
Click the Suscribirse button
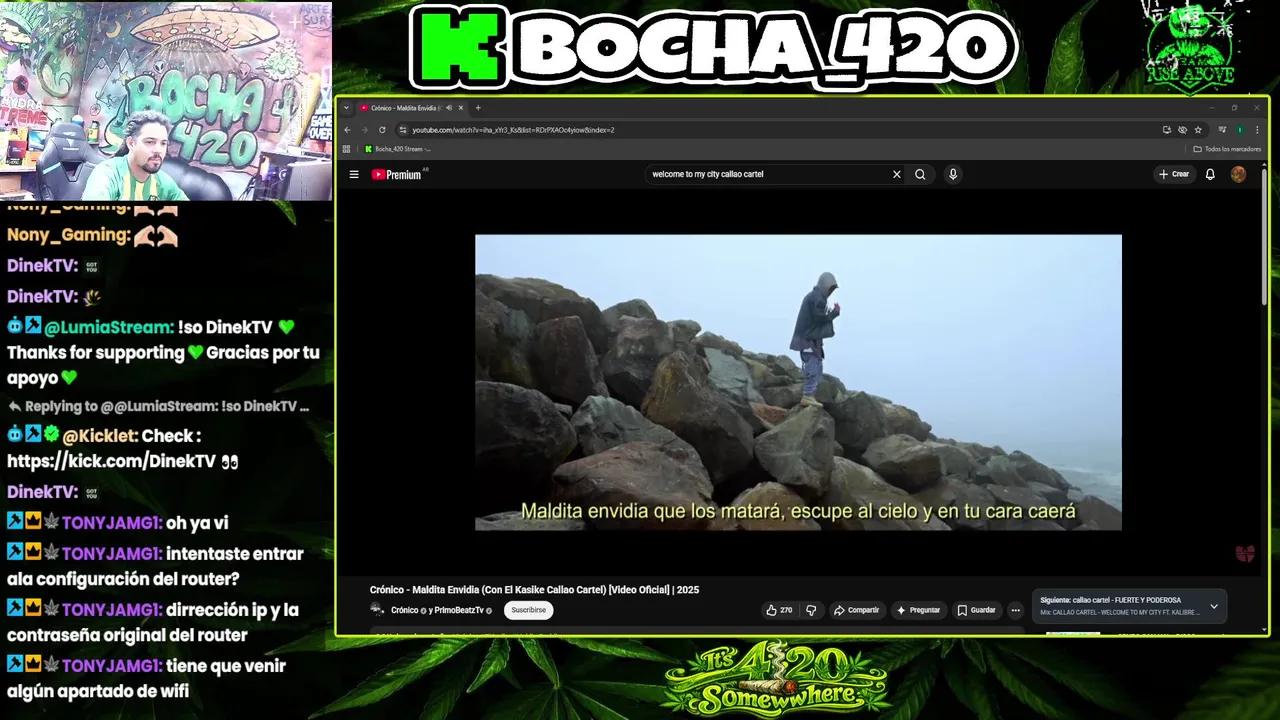(529, 610)
